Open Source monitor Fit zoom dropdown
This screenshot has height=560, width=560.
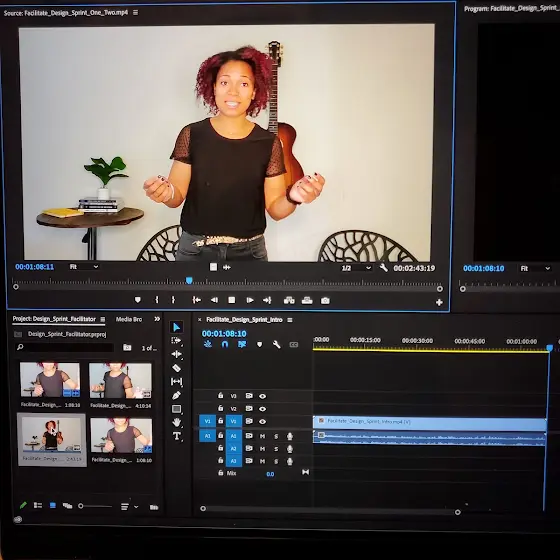tap(84, 267)
